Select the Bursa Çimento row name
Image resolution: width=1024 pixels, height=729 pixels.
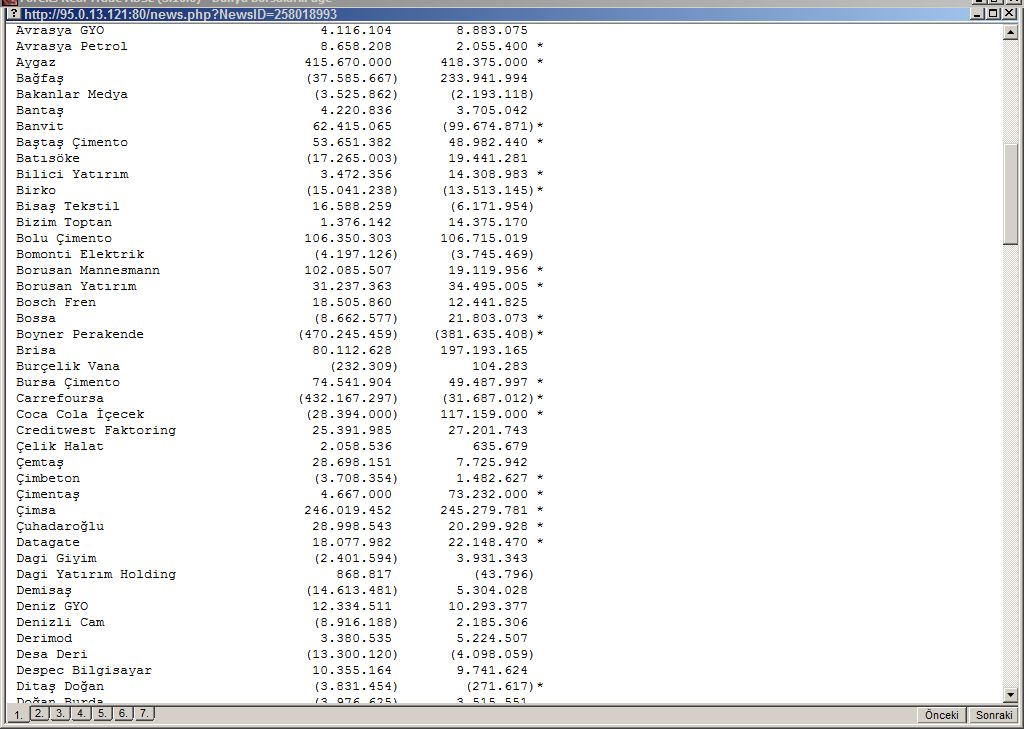(x=68, y=382)
